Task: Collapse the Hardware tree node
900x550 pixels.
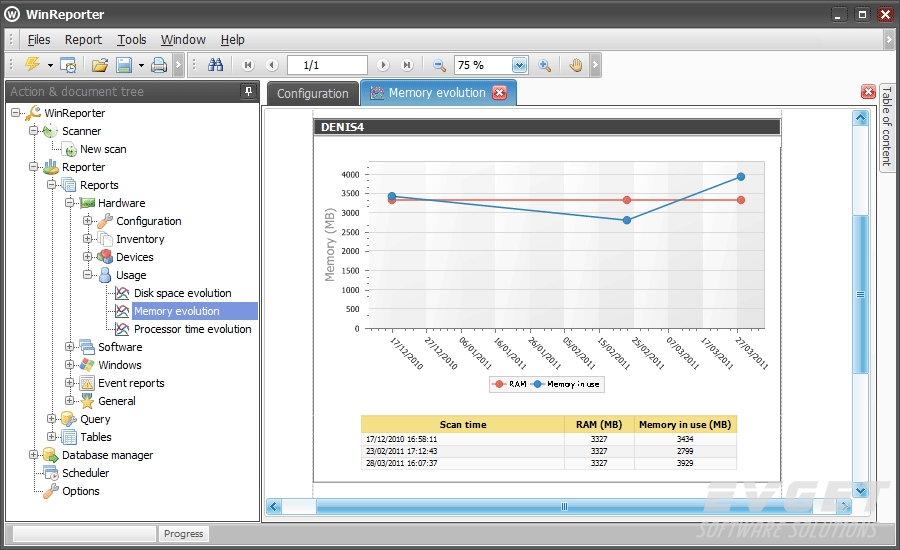Action: 69,203
